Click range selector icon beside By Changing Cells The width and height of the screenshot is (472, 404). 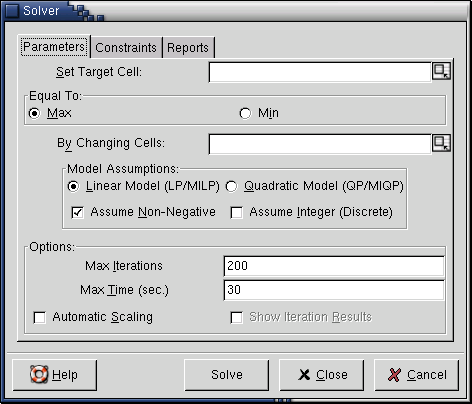tap(441, 143)
